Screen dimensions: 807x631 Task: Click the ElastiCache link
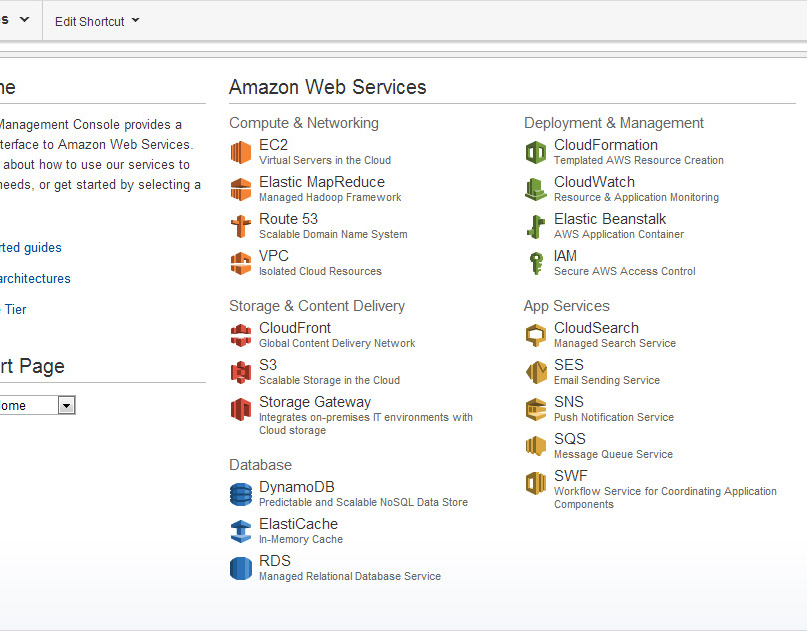[298, 524]
